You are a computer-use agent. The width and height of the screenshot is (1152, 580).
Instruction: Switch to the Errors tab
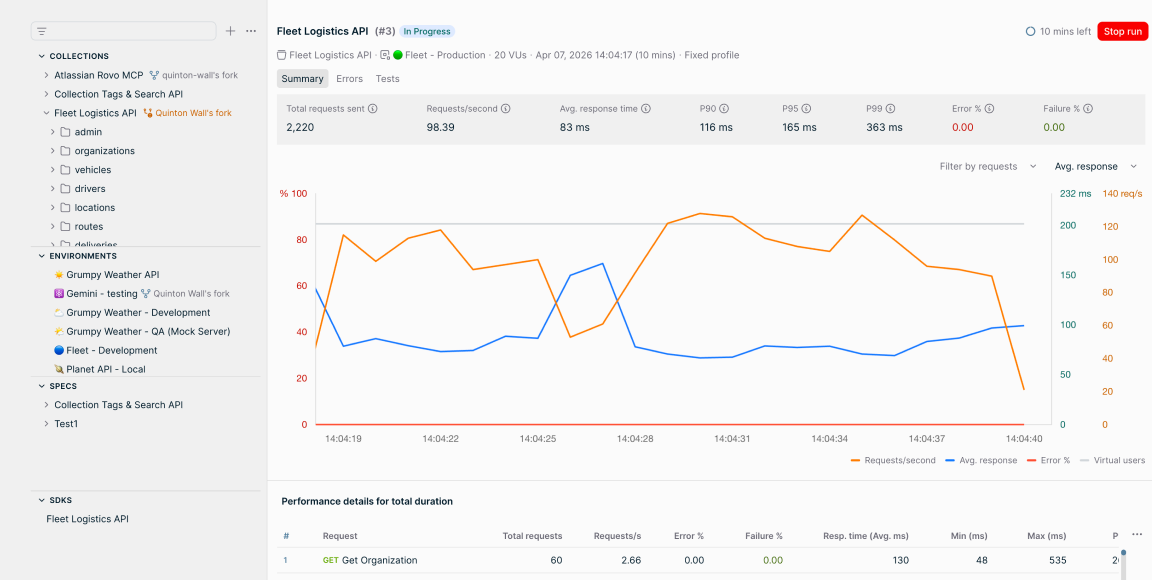pyautogui.click(x=350, y=79)
